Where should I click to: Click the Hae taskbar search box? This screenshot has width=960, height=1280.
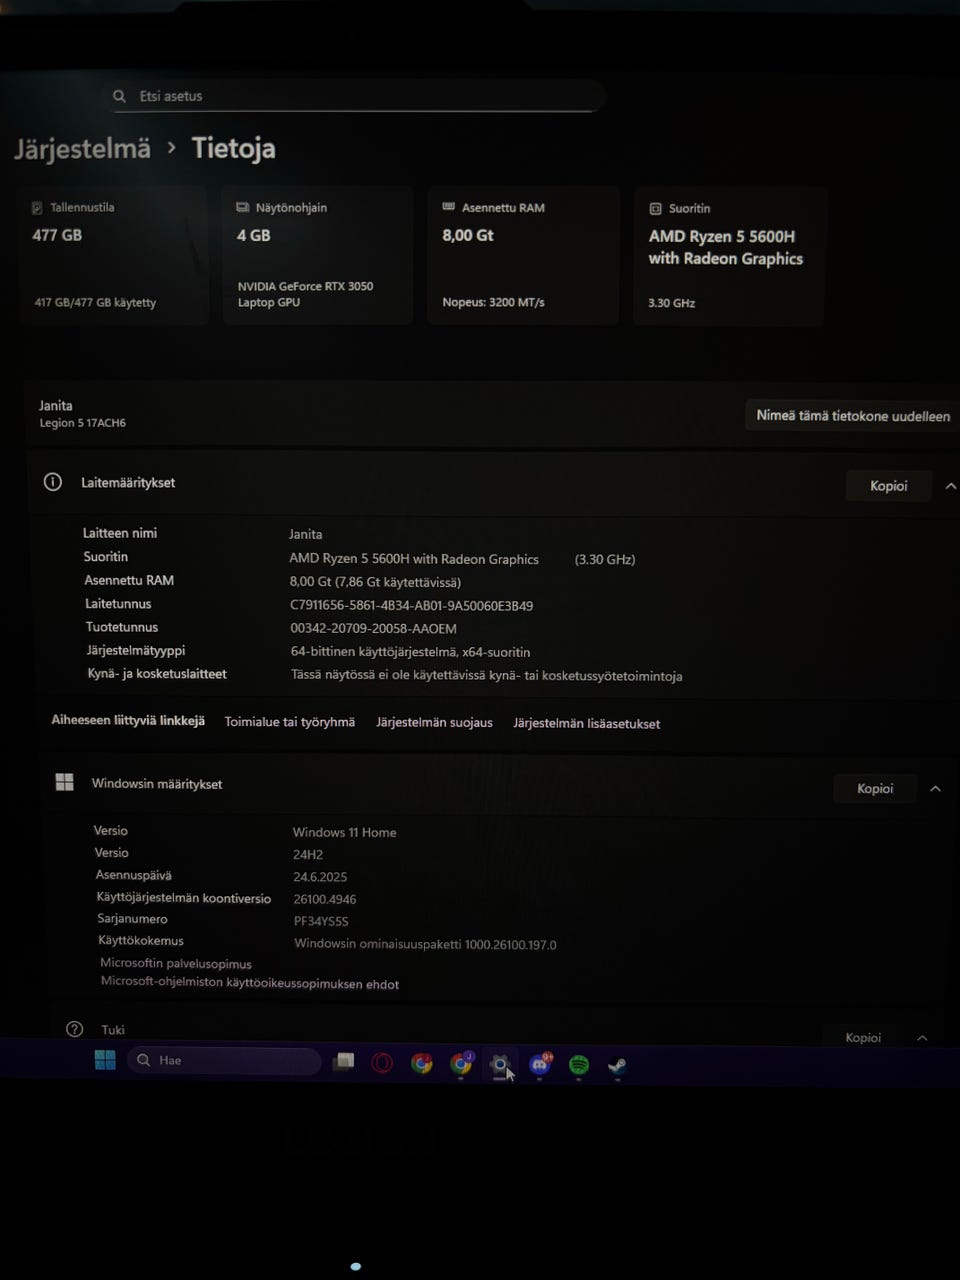pos(224,1060)
